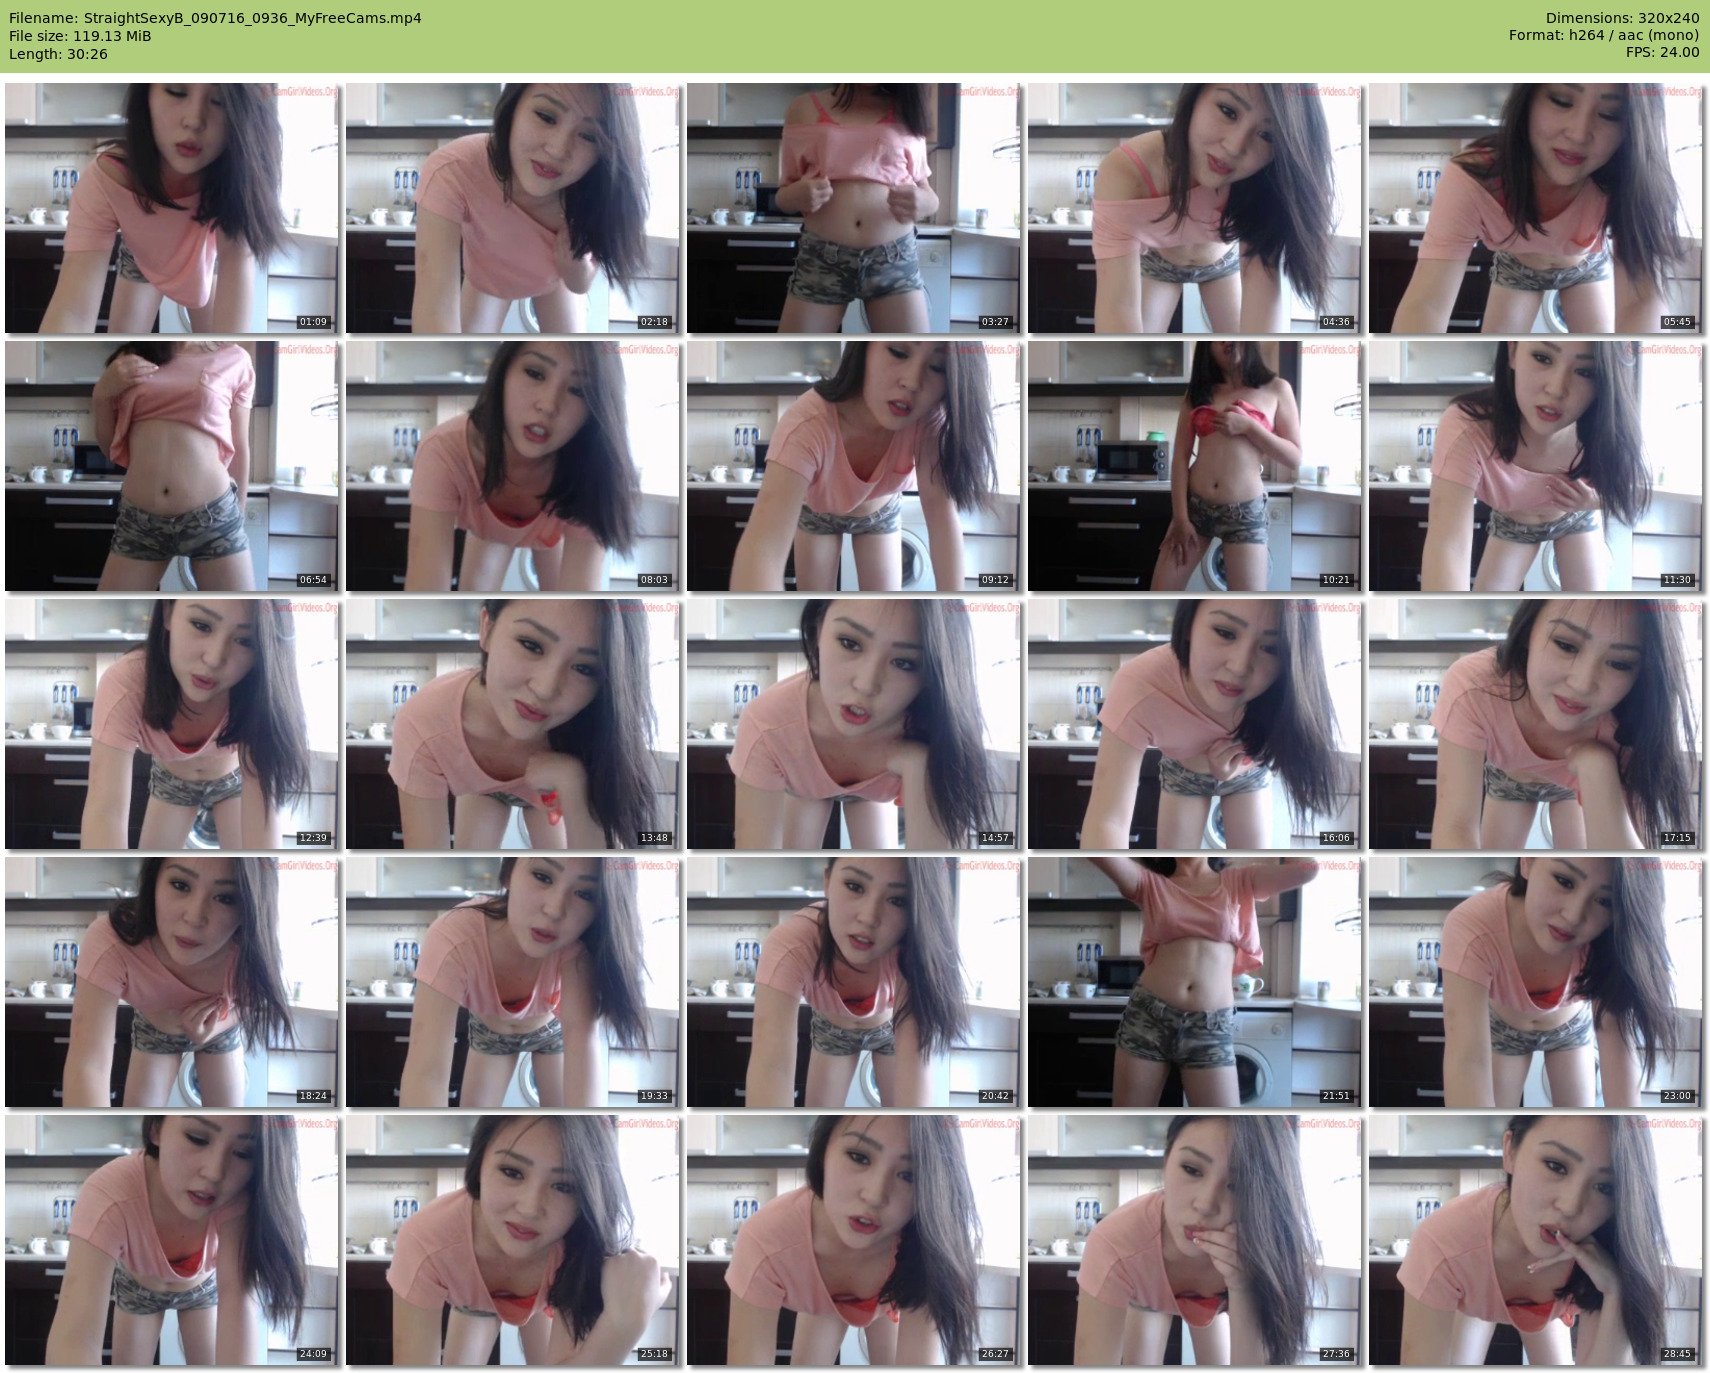Click the 19:33 timestamp badge
1710x1373 pixels.
pos(654,1096)
